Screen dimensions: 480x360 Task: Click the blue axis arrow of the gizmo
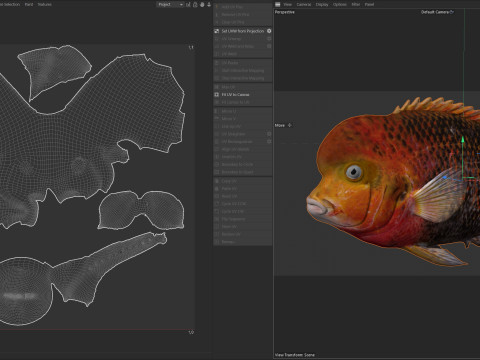[445, 178]
